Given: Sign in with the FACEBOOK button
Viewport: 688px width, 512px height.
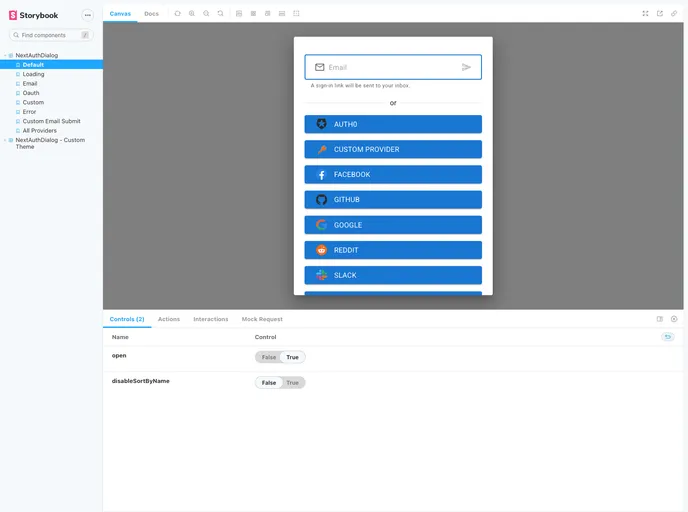Looking at the screenshot, I should pyautogui.click(x=393, y=175).
